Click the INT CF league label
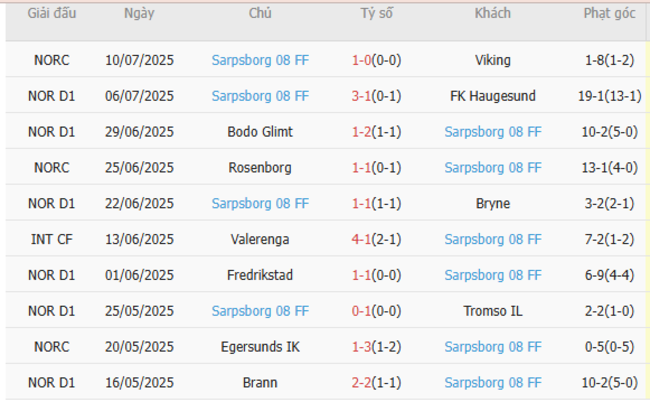 click(x=52, y=240)
